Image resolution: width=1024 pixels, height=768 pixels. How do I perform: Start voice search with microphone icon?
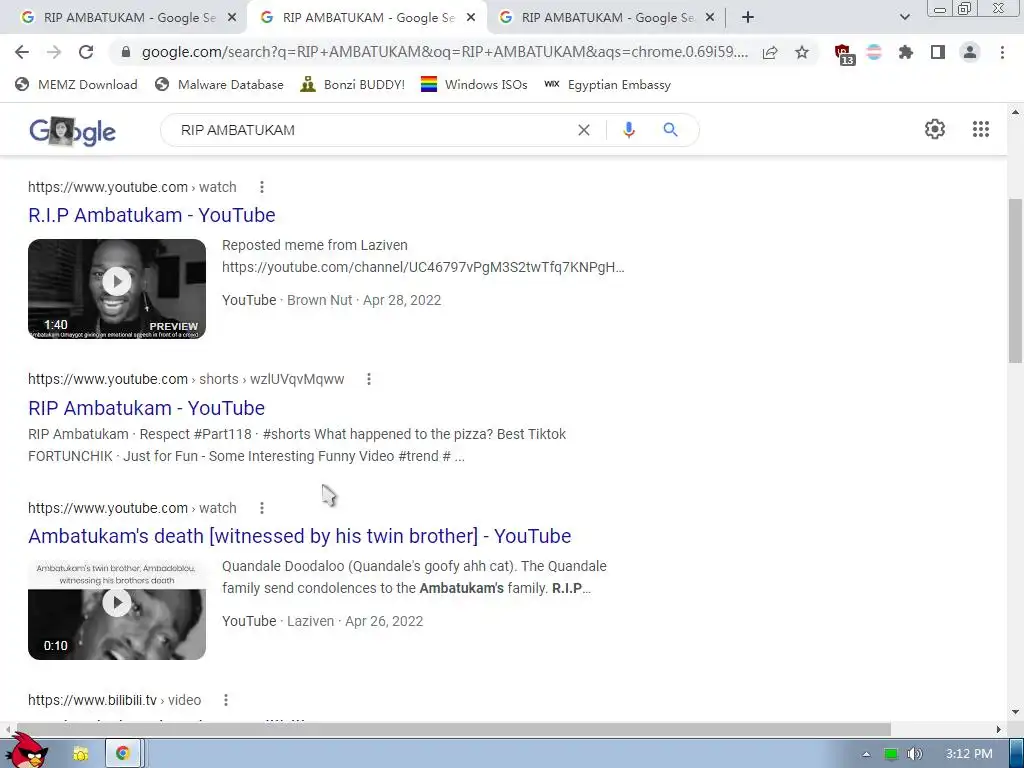[629, 130]
